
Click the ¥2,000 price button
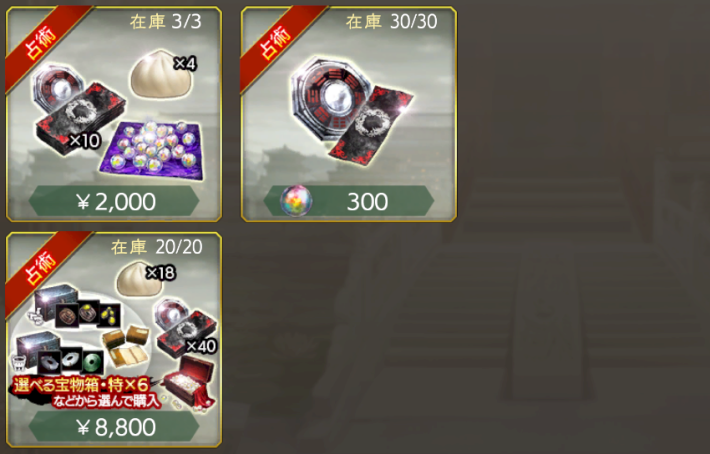pyautogui.click(x=114, y=201)
